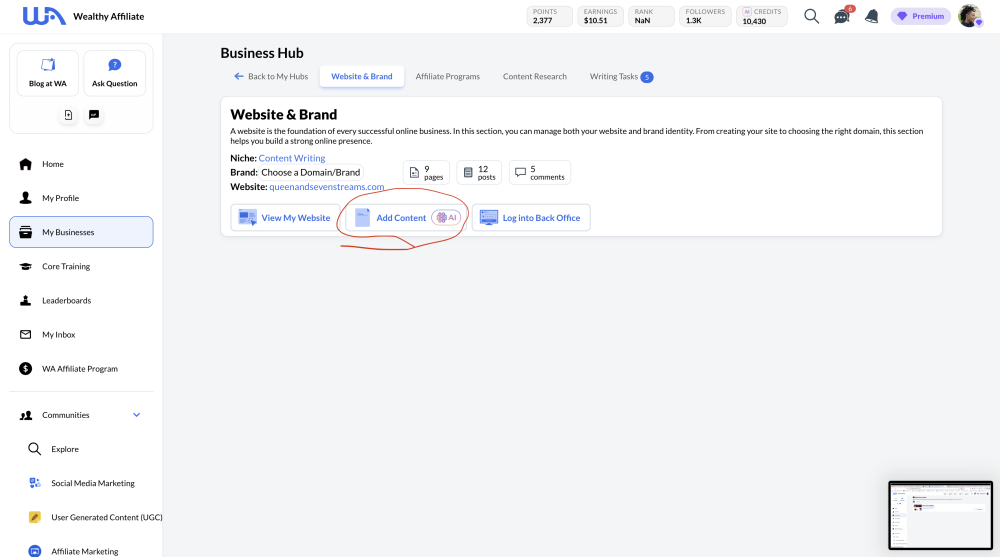This screenshot has width=1000, height=557.
Task: Open Affiliate Marketing community
Action: [x=86, y=551]
